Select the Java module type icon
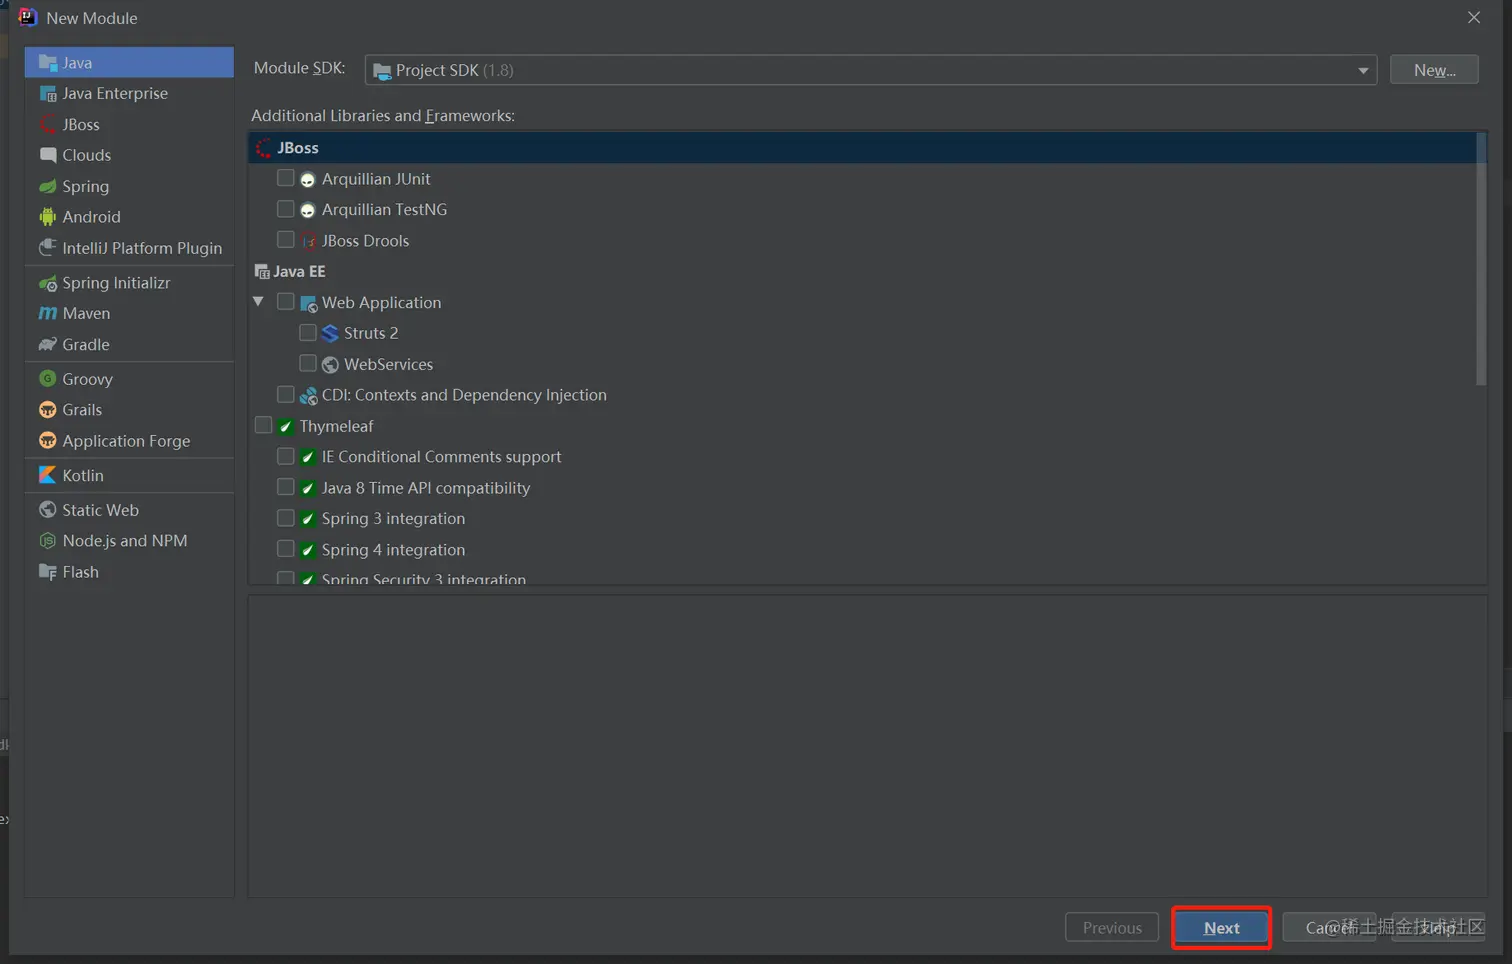1512x964 pixels. tap(47, 62)
